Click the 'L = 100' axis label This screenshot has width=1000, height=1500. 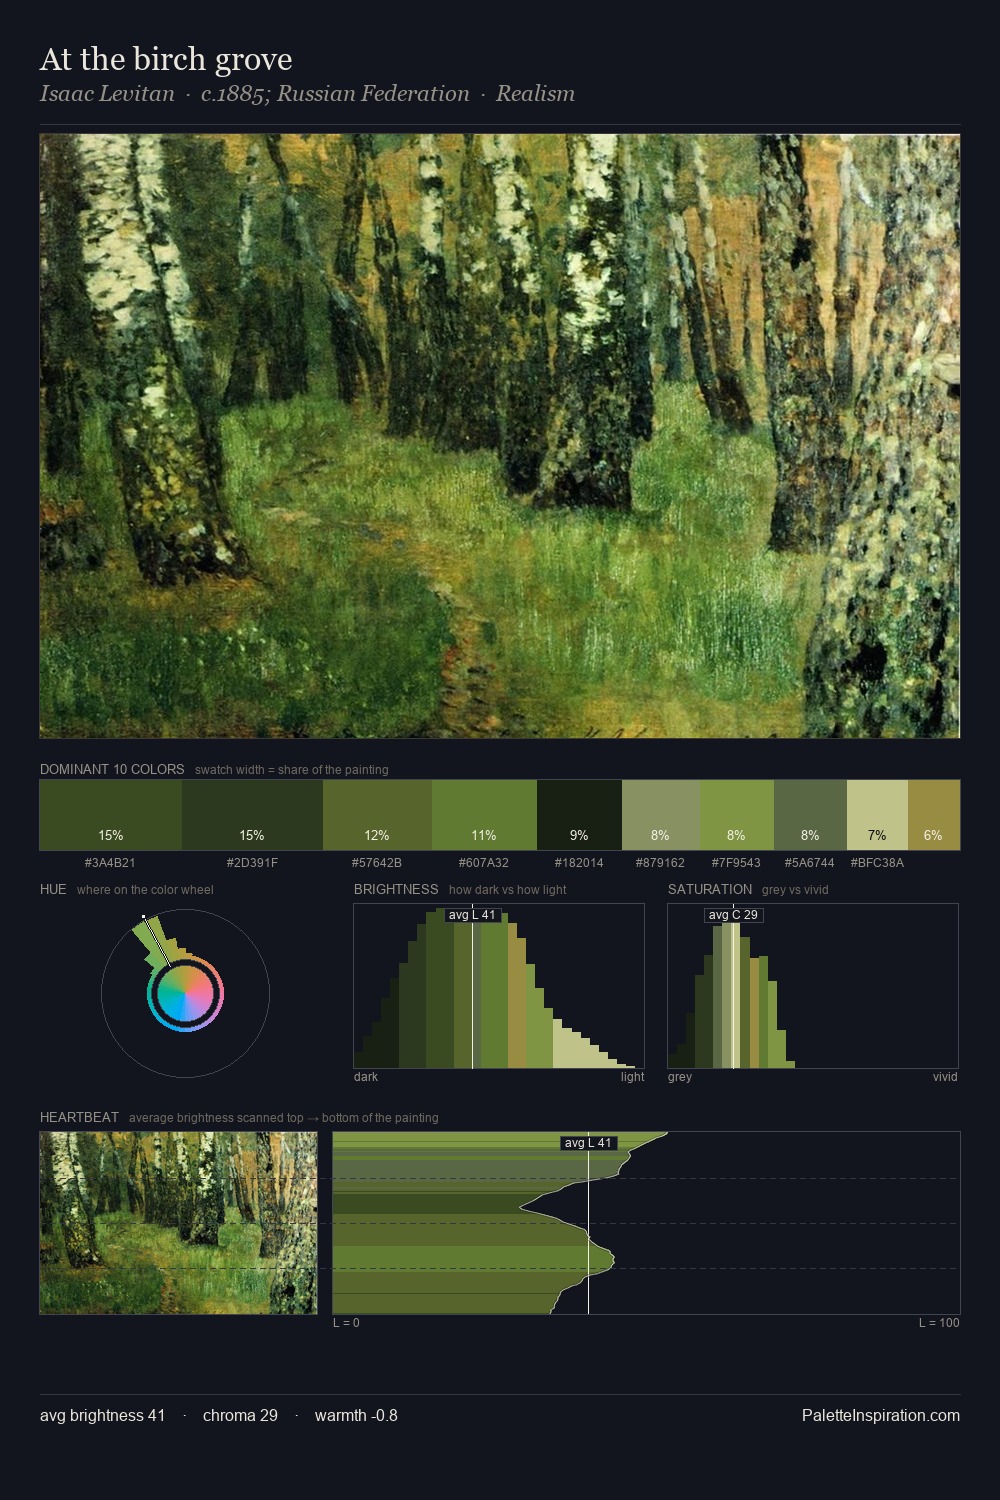coord(939,1323)
